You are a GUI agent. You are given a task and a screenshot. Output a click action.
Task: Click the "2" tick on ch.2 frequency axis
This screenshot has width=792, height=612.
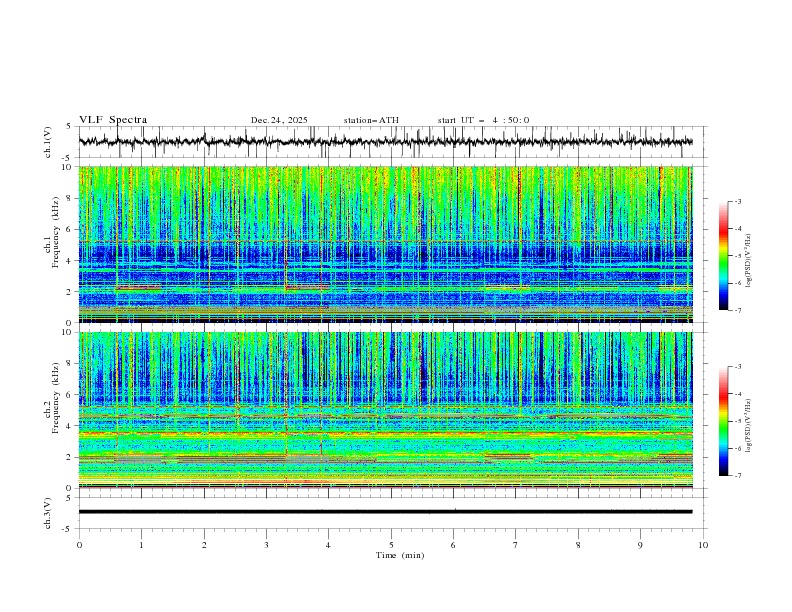pyautogui.click(x=71, y=457)
